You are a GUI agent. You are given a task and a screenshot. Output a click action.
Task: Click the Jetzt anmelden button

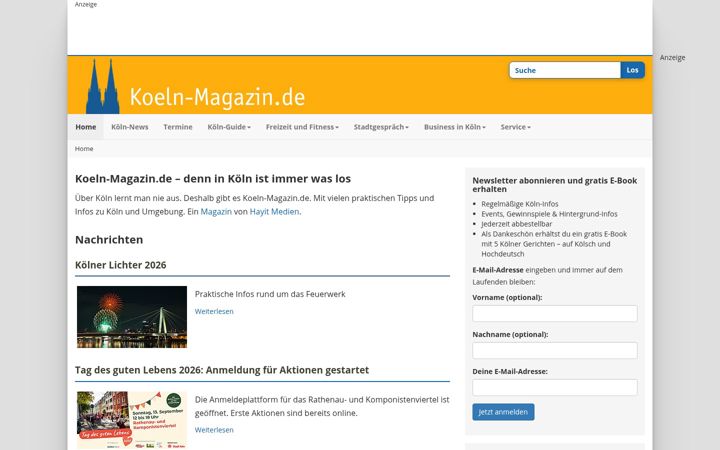[x=503, y=412]
